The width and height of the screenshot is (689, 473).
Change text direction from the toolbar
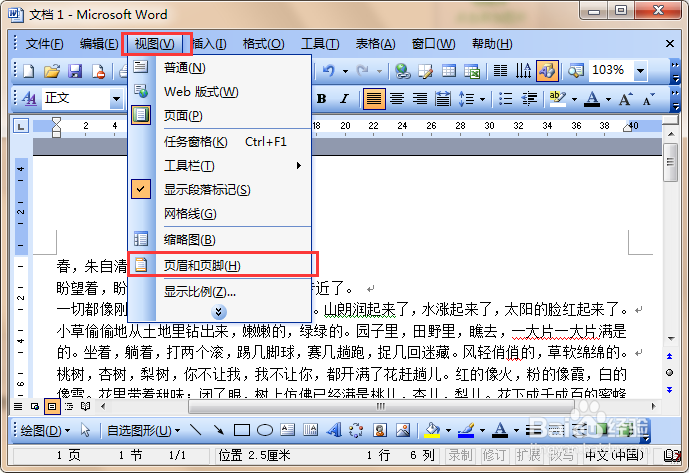(x=523, y=71)
